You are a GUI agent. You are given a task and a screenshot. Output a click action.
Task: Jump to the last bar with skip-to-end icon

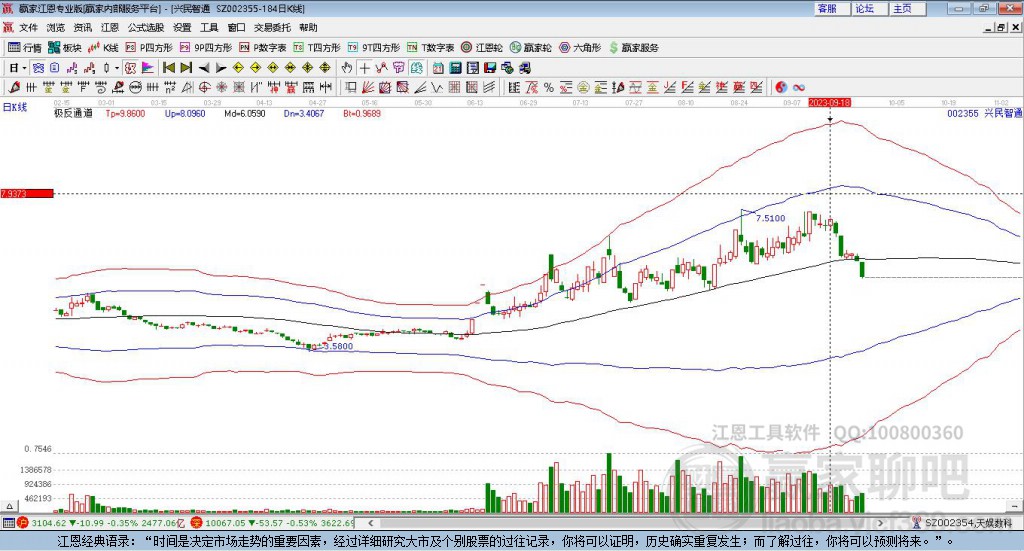pos(186,68)
